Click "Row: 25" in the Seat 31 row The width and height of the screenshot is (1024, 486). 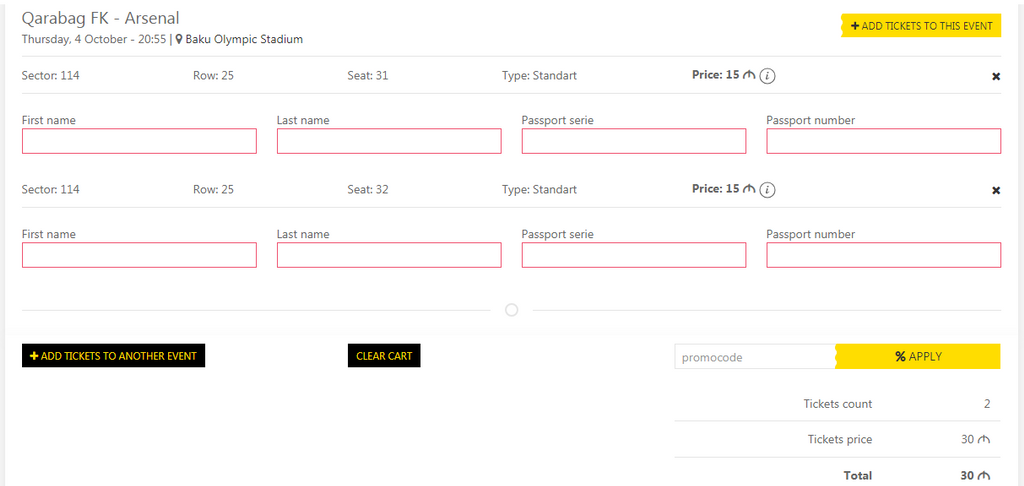pos(214,76)
